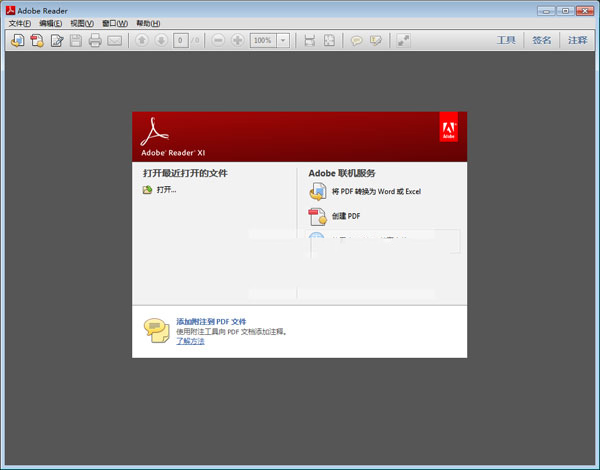Click the 100% zoom value field
Viewport: 600px width, 470px height.
tap(263, 40)
